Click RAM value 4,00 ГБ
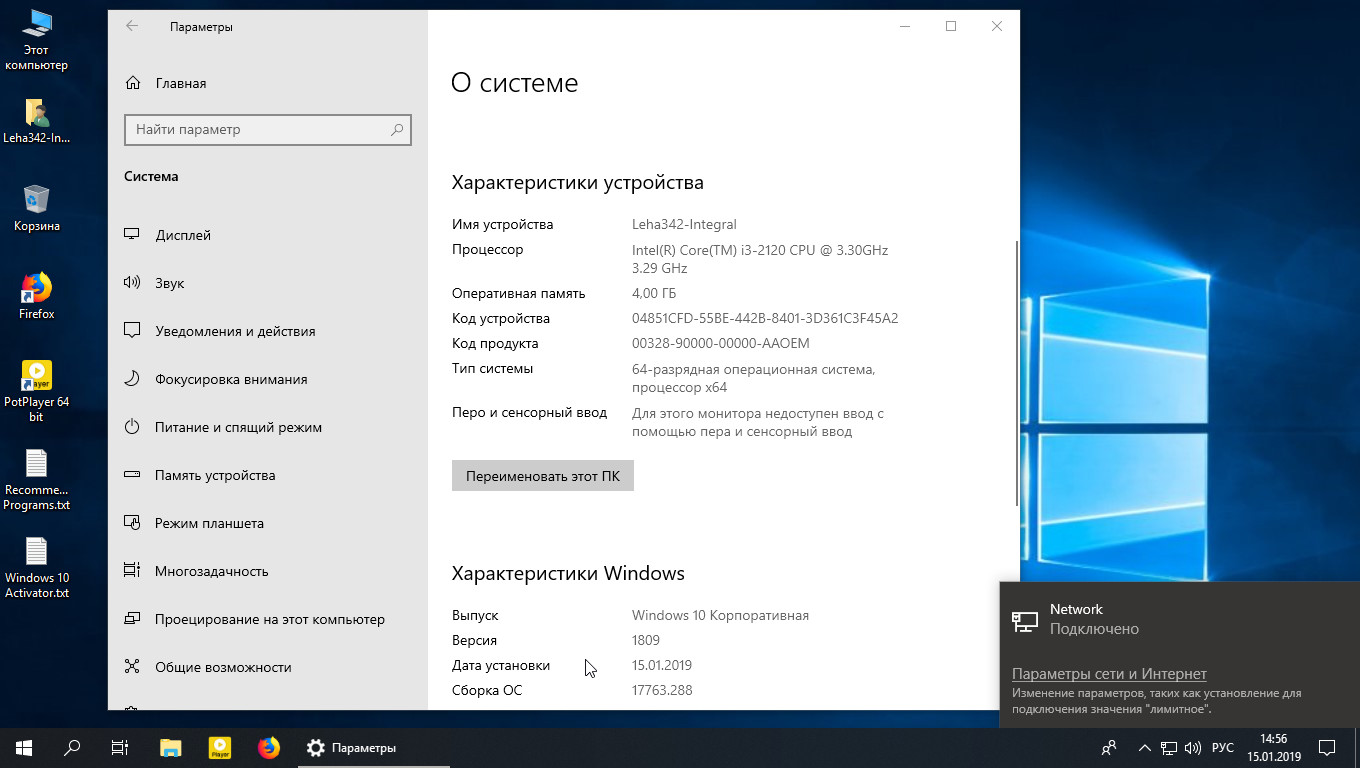Screen dimensions: 1360x768 (654, 293)
